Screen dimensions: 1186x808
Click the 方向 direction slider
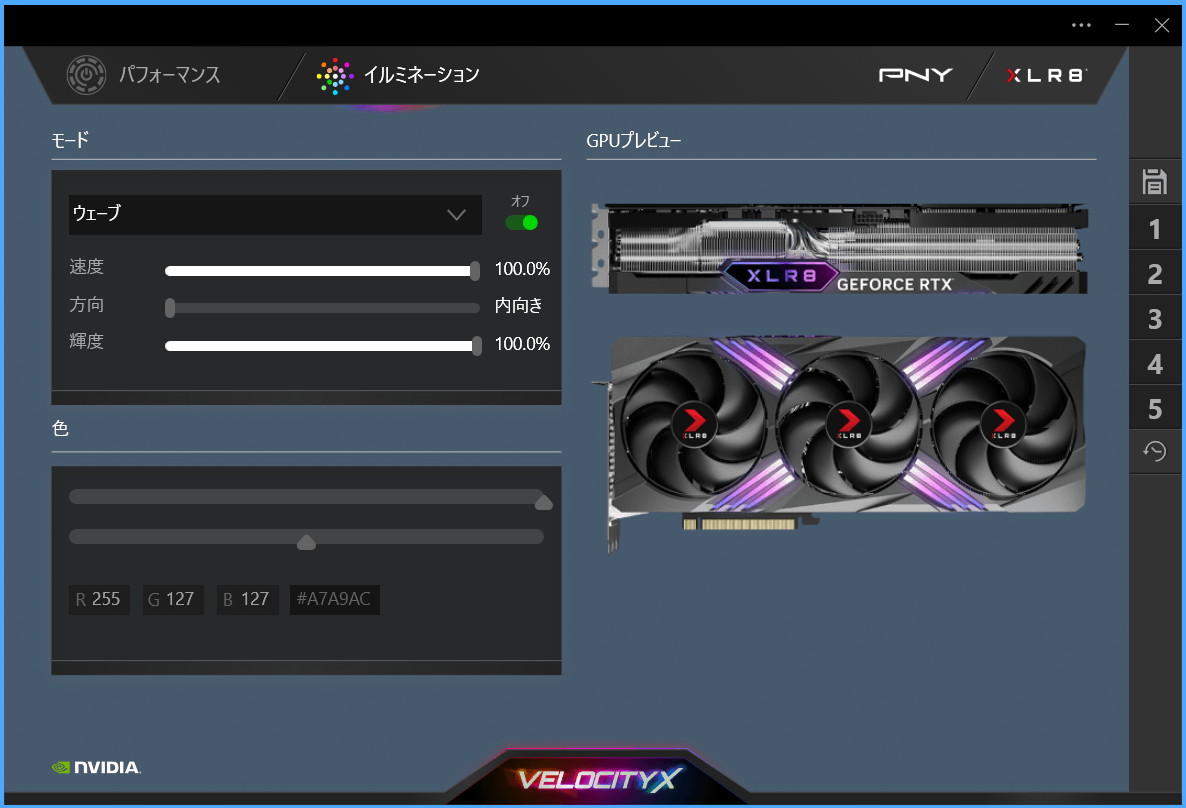(x=322, y=308)
